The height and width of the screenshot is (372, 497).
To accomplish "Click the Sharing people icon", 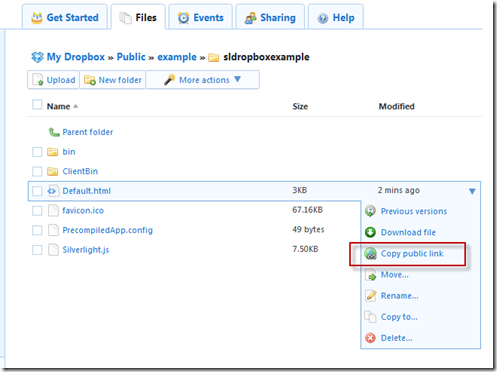I will pyautogui.click(x=250, y=18).
